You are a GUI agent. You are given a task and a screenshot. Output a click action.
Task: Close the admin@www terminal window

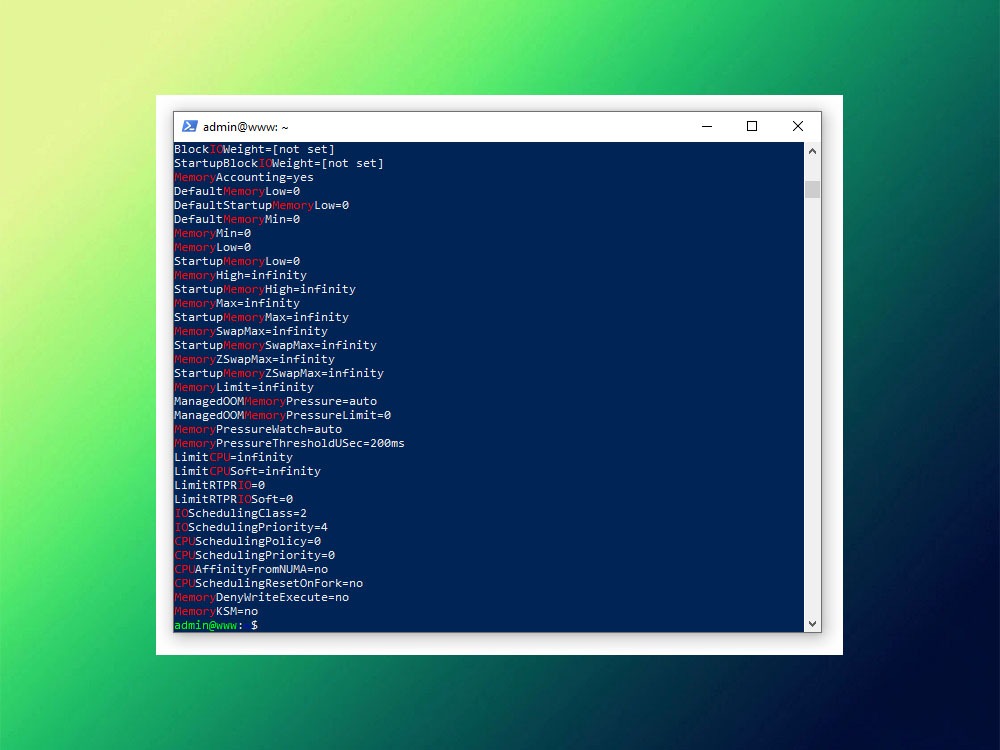[798, 126]
